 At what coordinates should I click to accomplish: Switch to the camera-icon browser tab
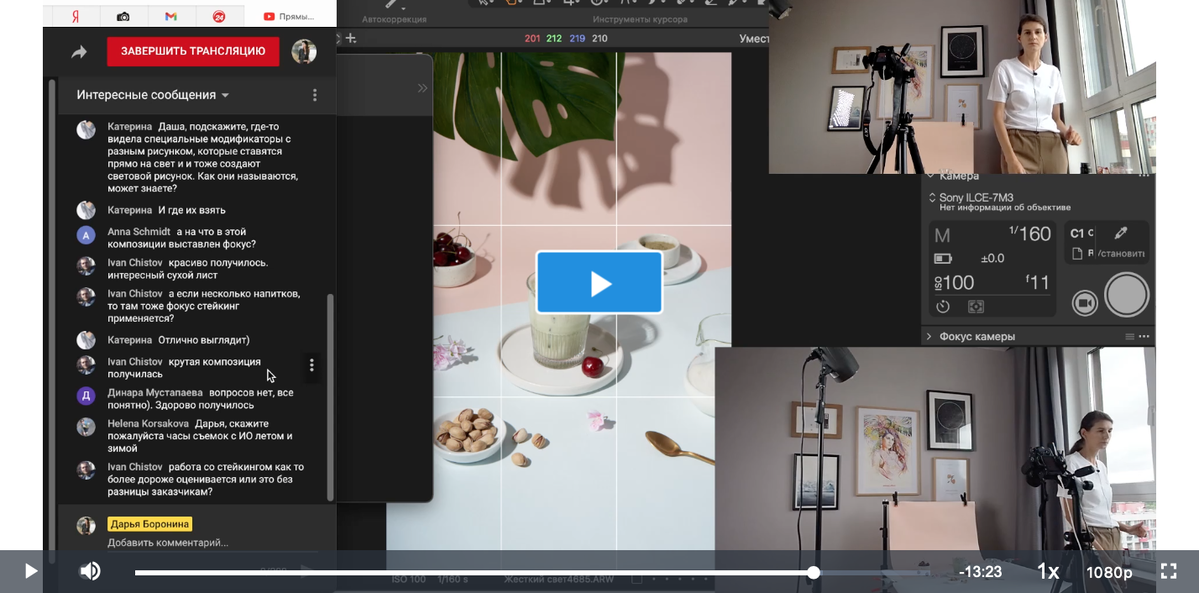click(x=123, y=16)
